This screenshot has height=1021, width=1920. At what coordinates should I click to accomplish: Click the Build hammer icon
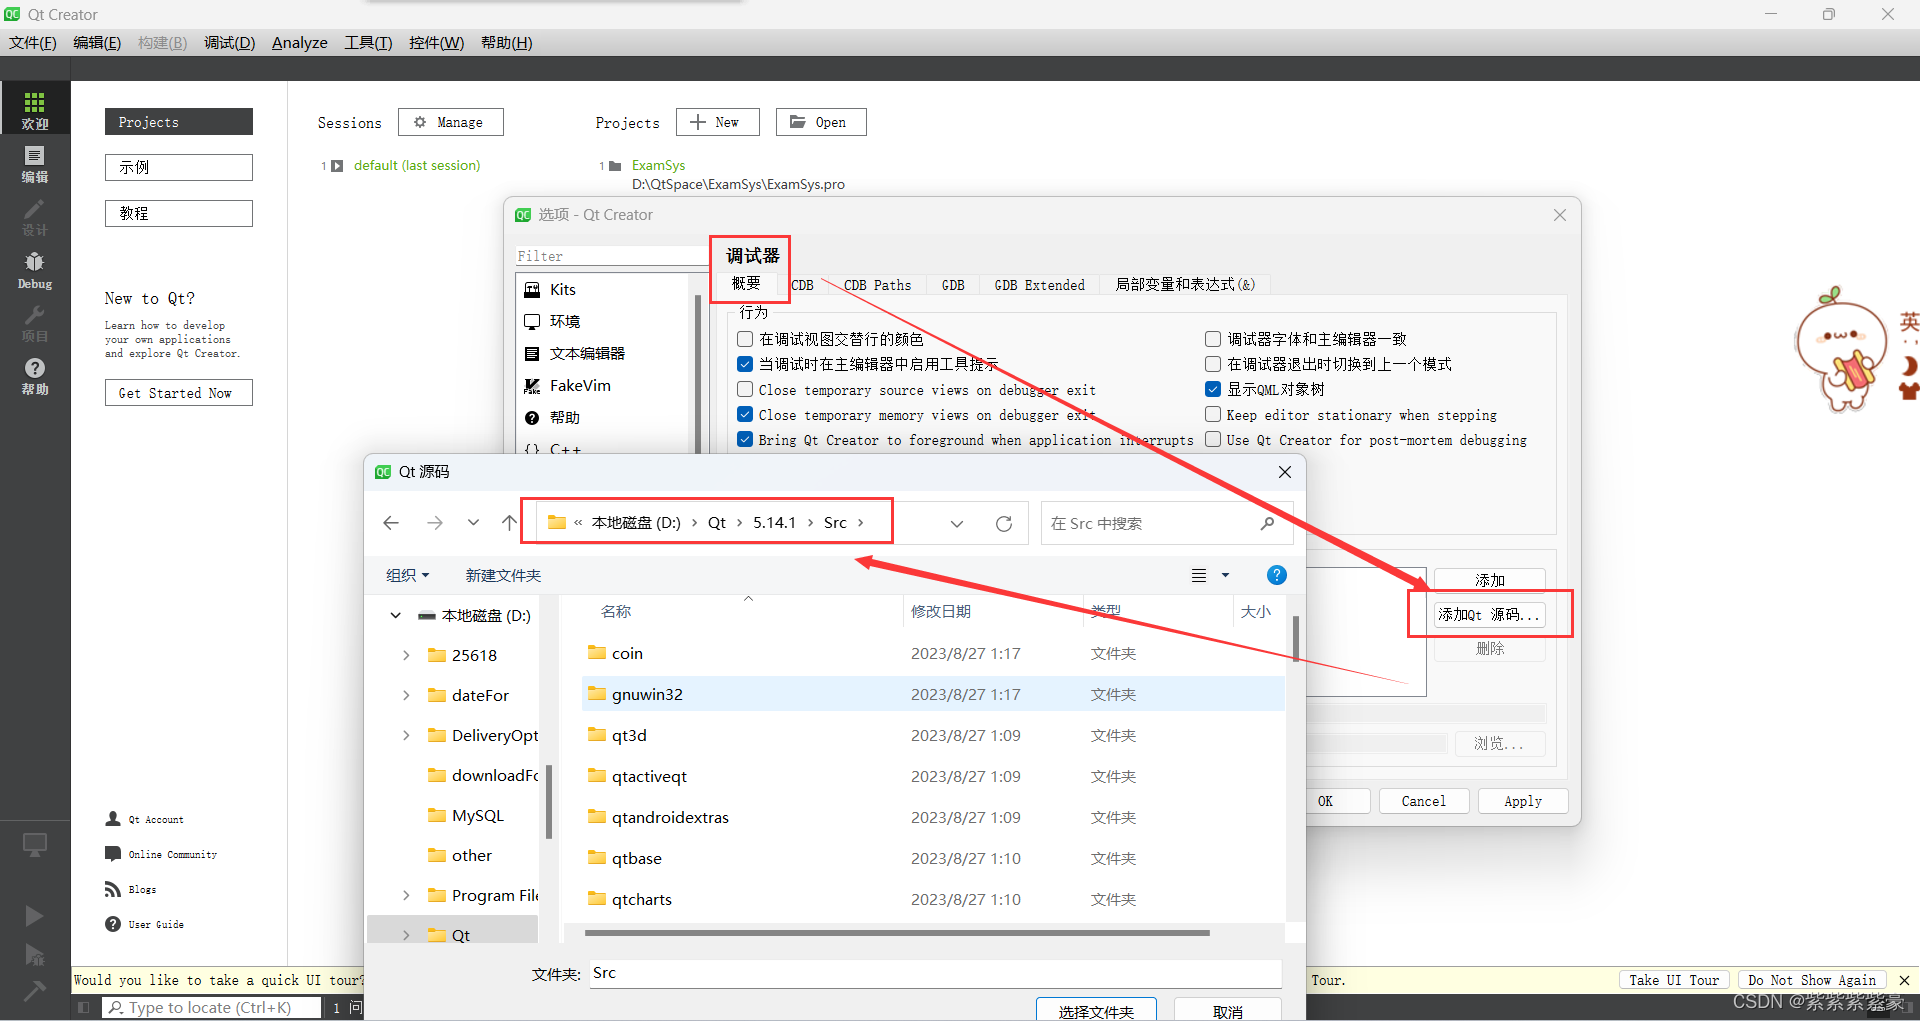[x=34, y=990]
